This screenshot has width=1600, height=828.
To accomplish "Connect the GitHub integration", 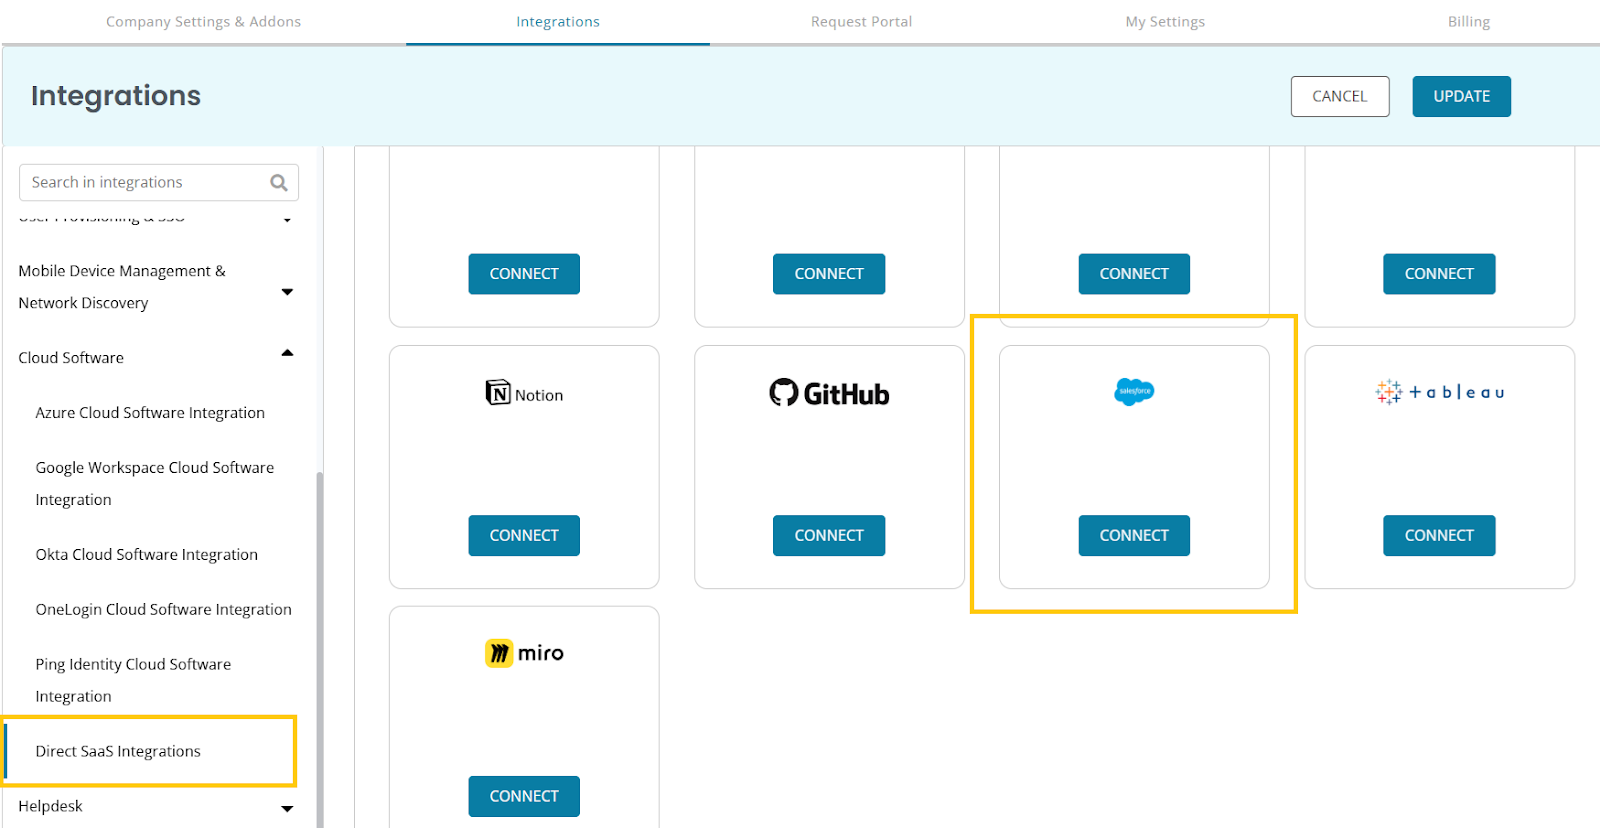I will pos(828,536).
